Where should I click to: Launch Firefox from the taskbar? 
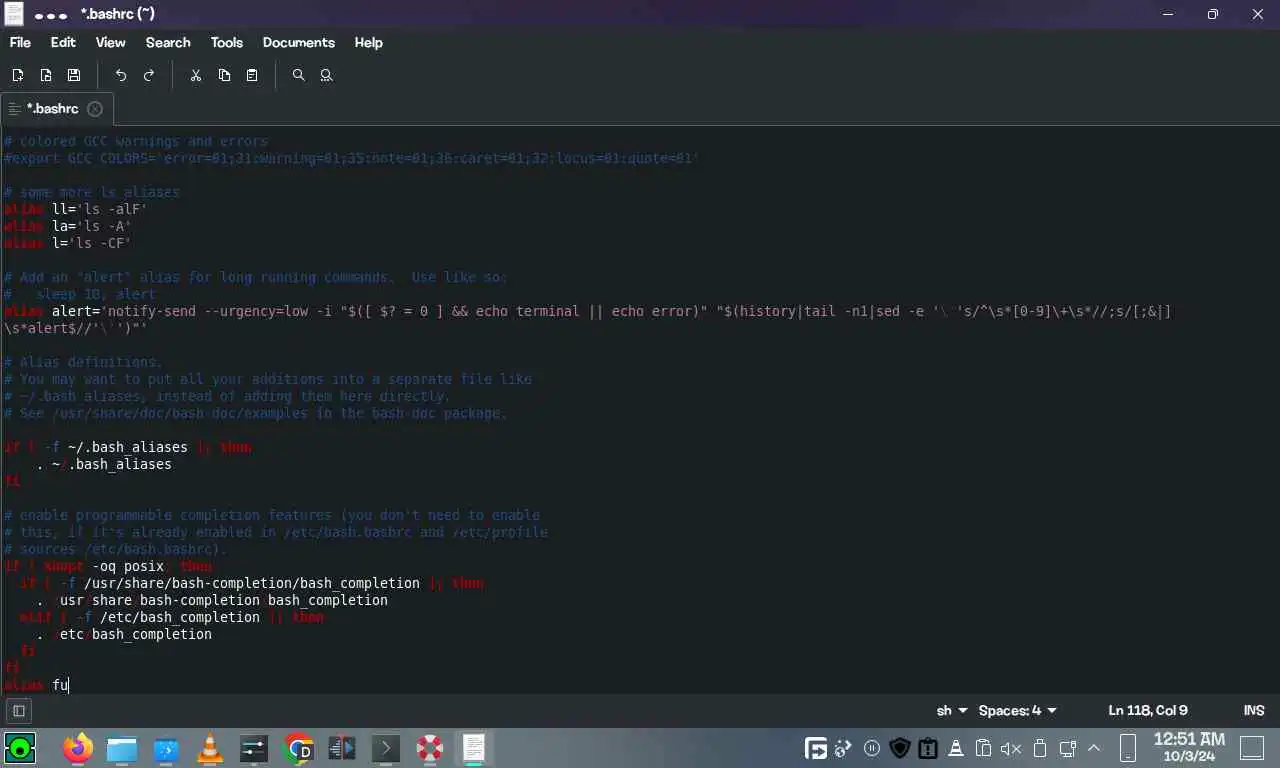(77, 748)
